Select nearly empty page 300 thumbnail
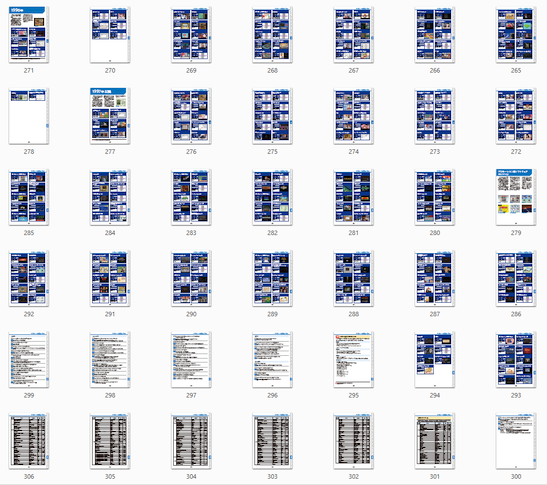This screenshot has height=485, width=547. click(x=516, y=441)
